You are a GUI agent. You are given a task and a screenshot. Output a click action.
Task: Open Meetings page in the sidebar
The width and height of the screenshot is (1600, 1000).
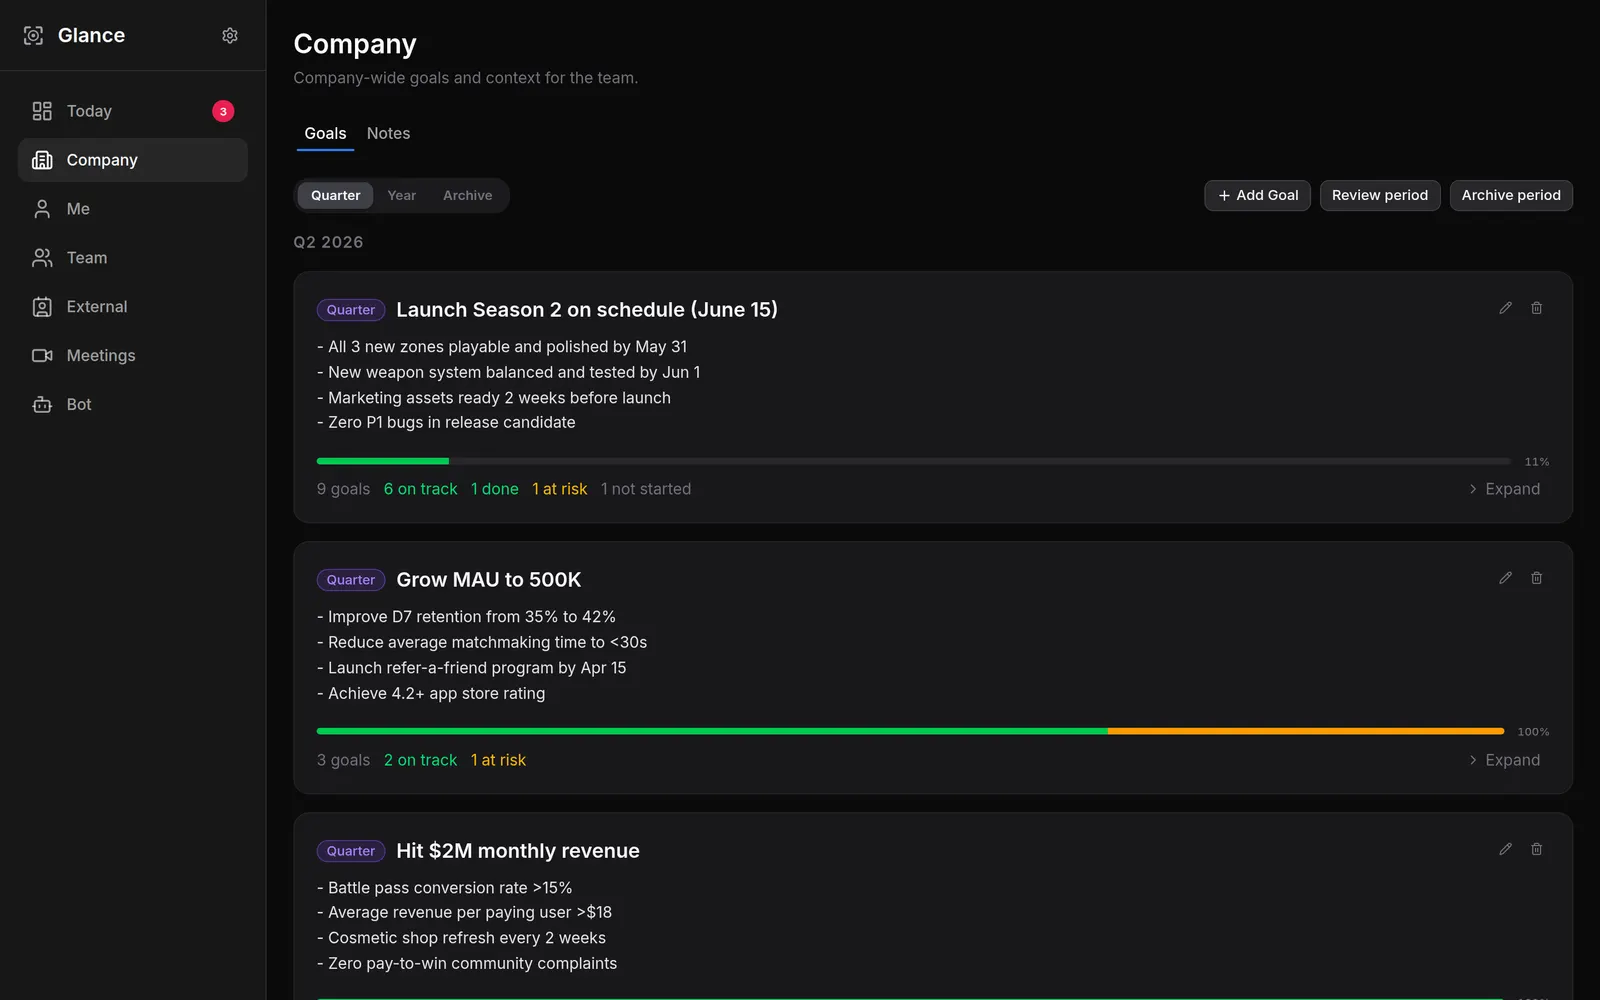133,356
